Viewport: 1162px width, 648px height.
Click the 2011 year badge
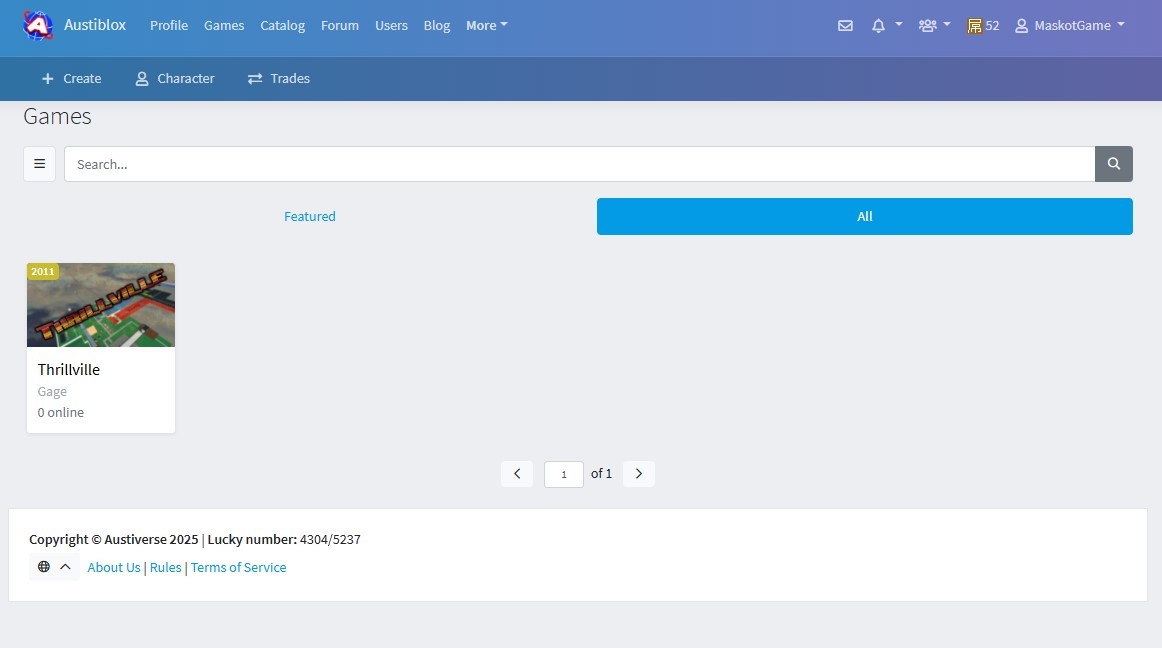[43, 271]
